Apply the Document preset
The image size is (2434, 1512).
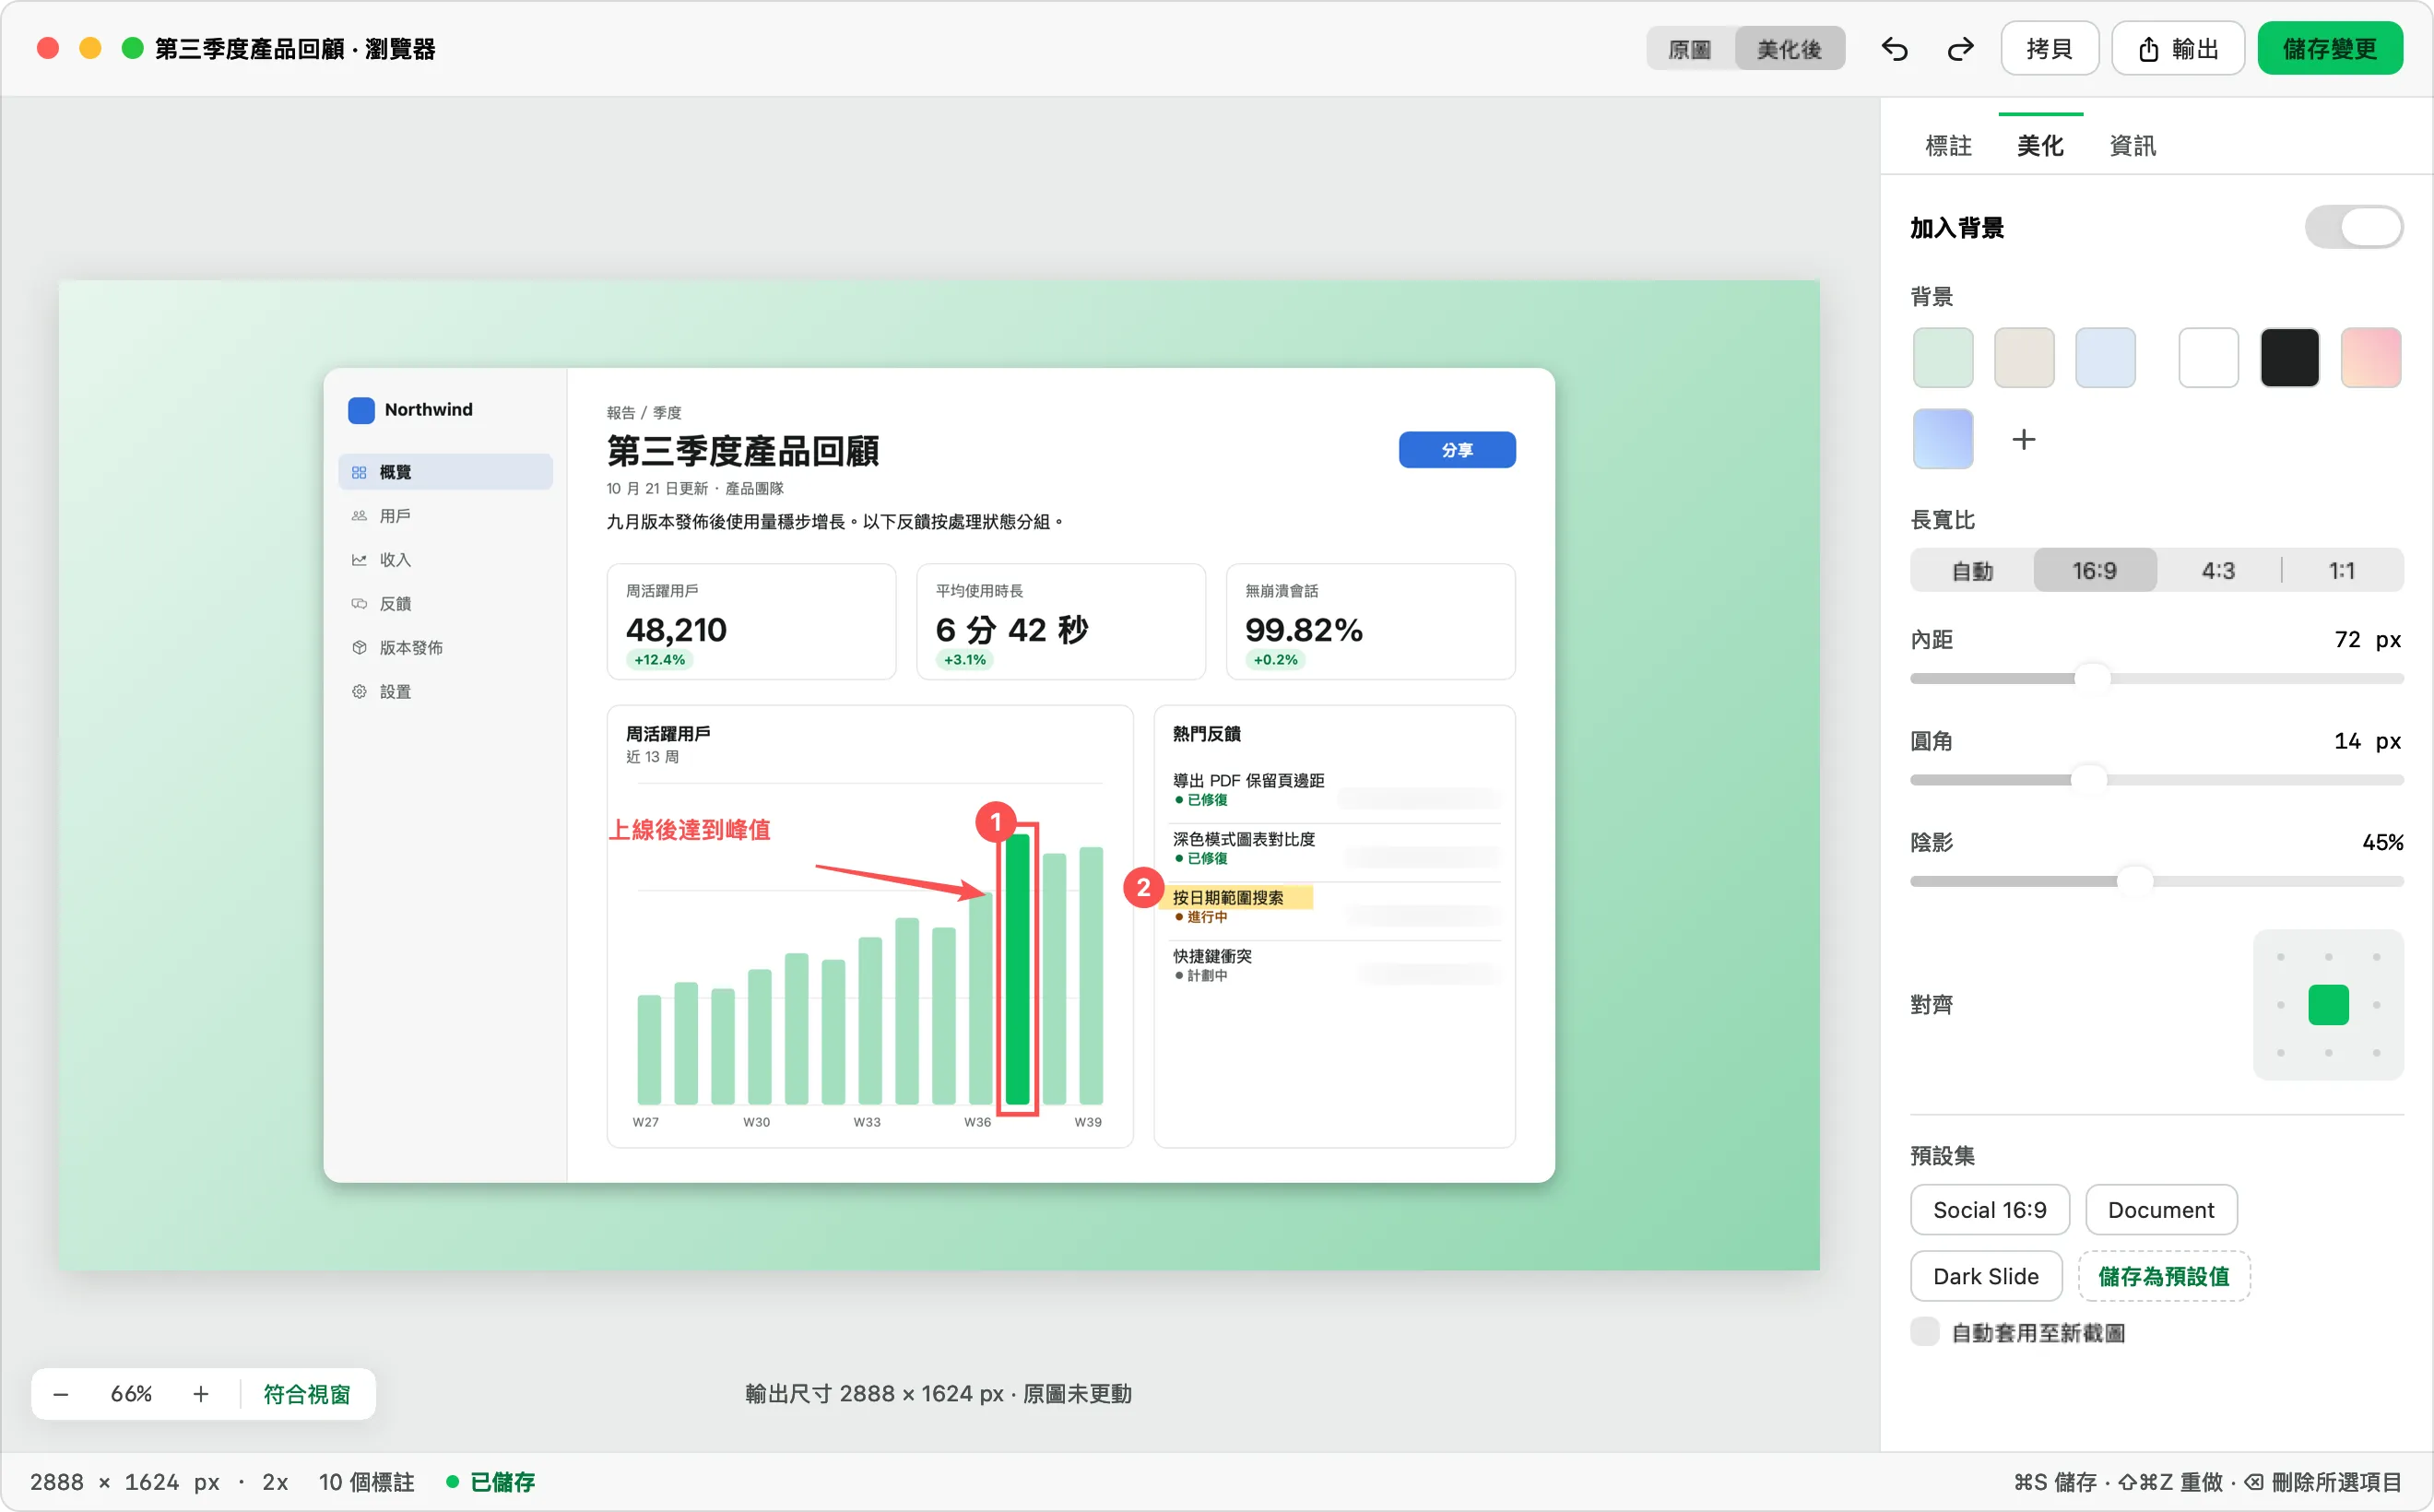click(2161, 1210)
